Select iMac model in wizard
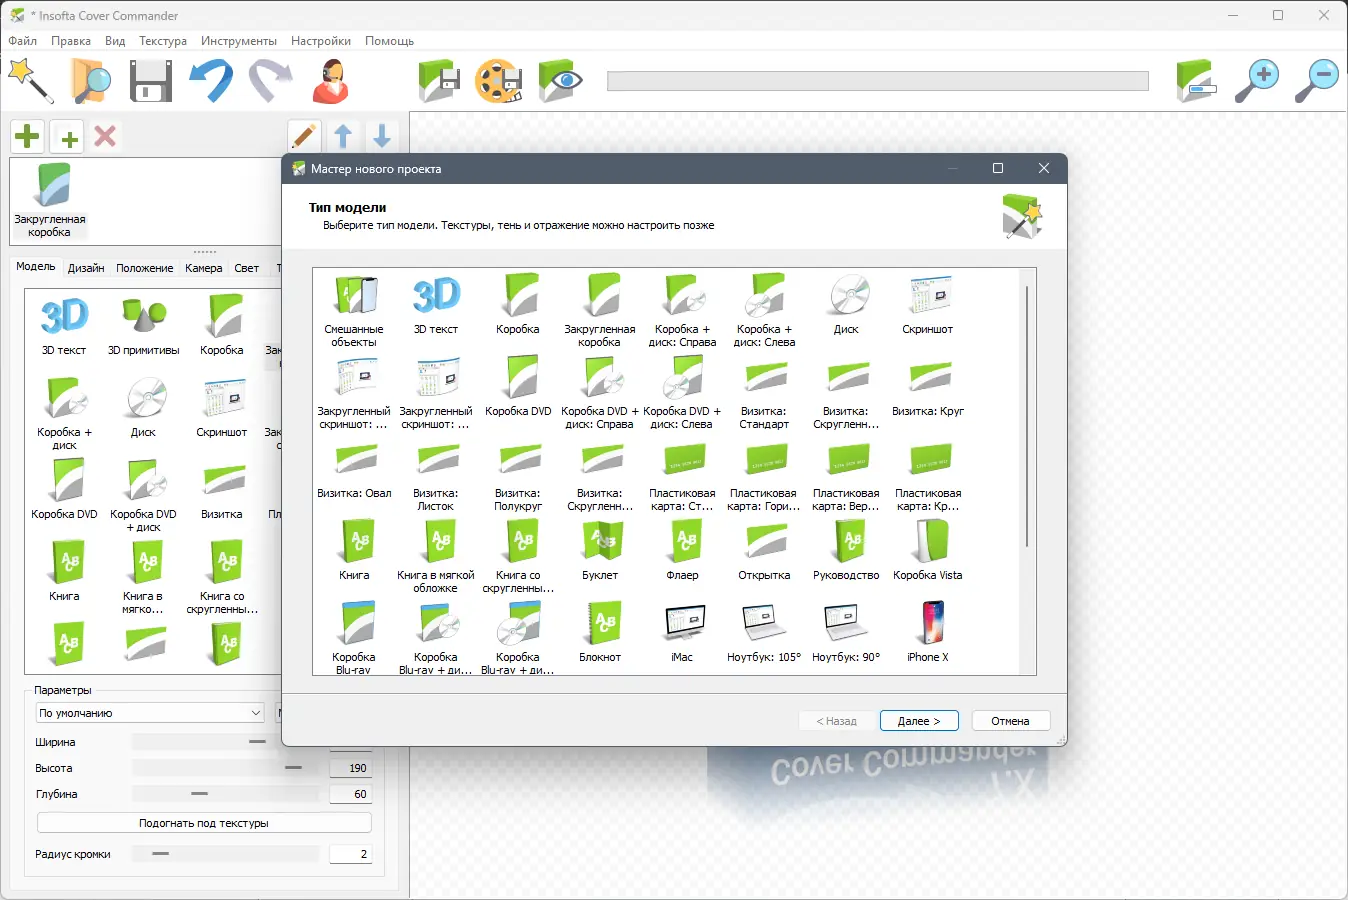Viewport: 1348px width, 900px height. point(682,632)
